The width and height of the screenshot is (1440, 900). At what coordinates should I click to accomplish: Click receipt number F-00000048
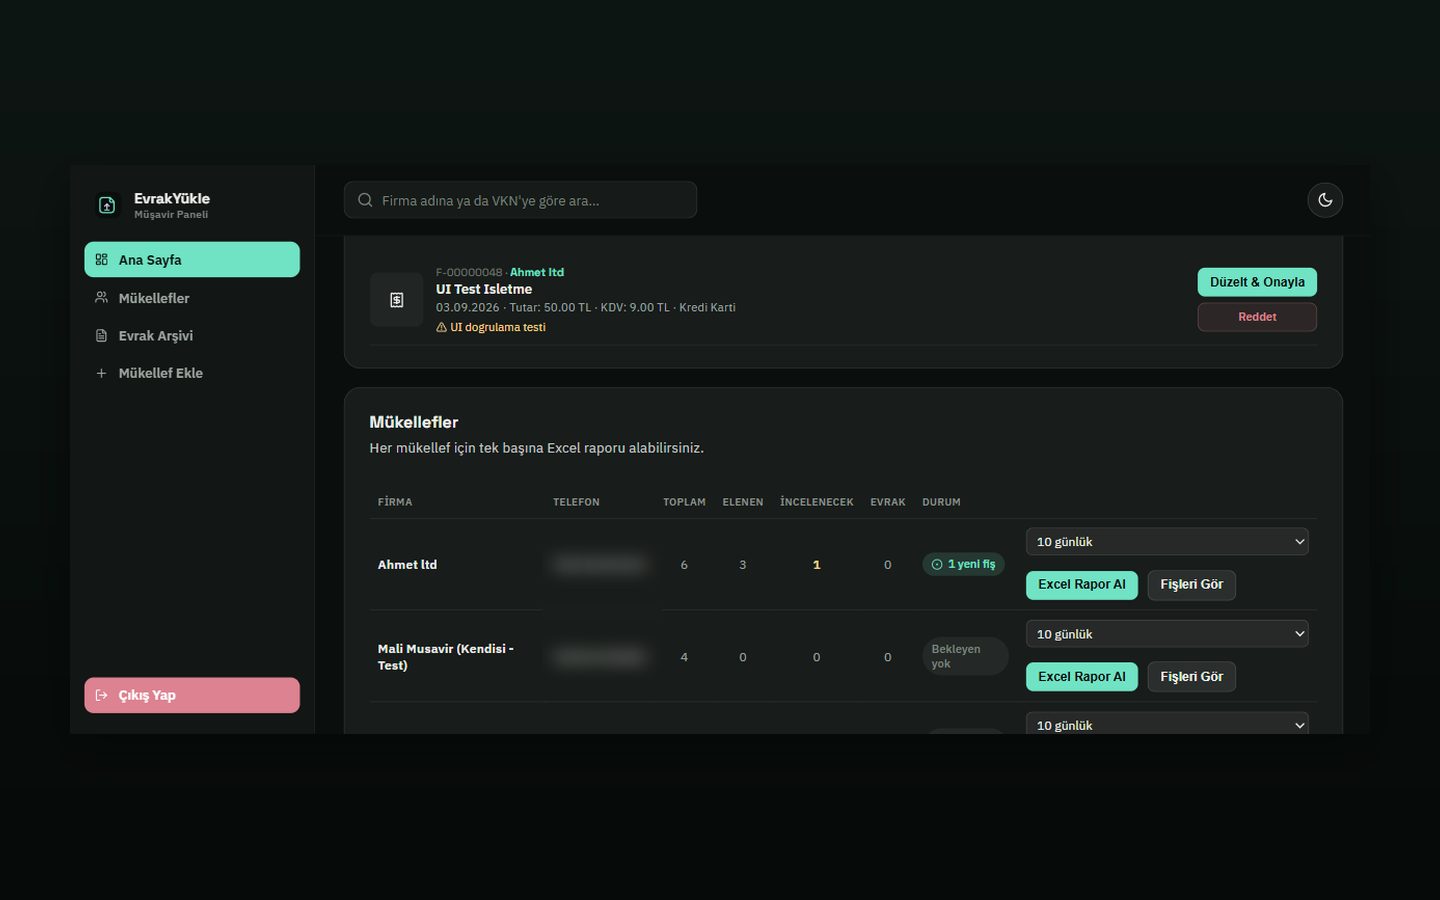[469, 272]
